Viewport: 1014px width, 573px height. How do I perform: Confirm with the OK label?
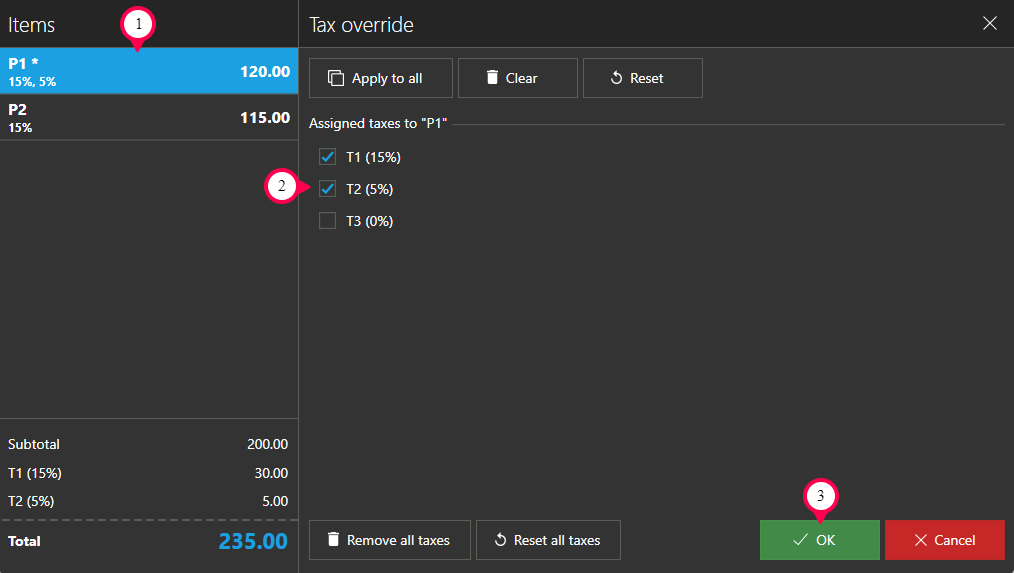[825, 540]
